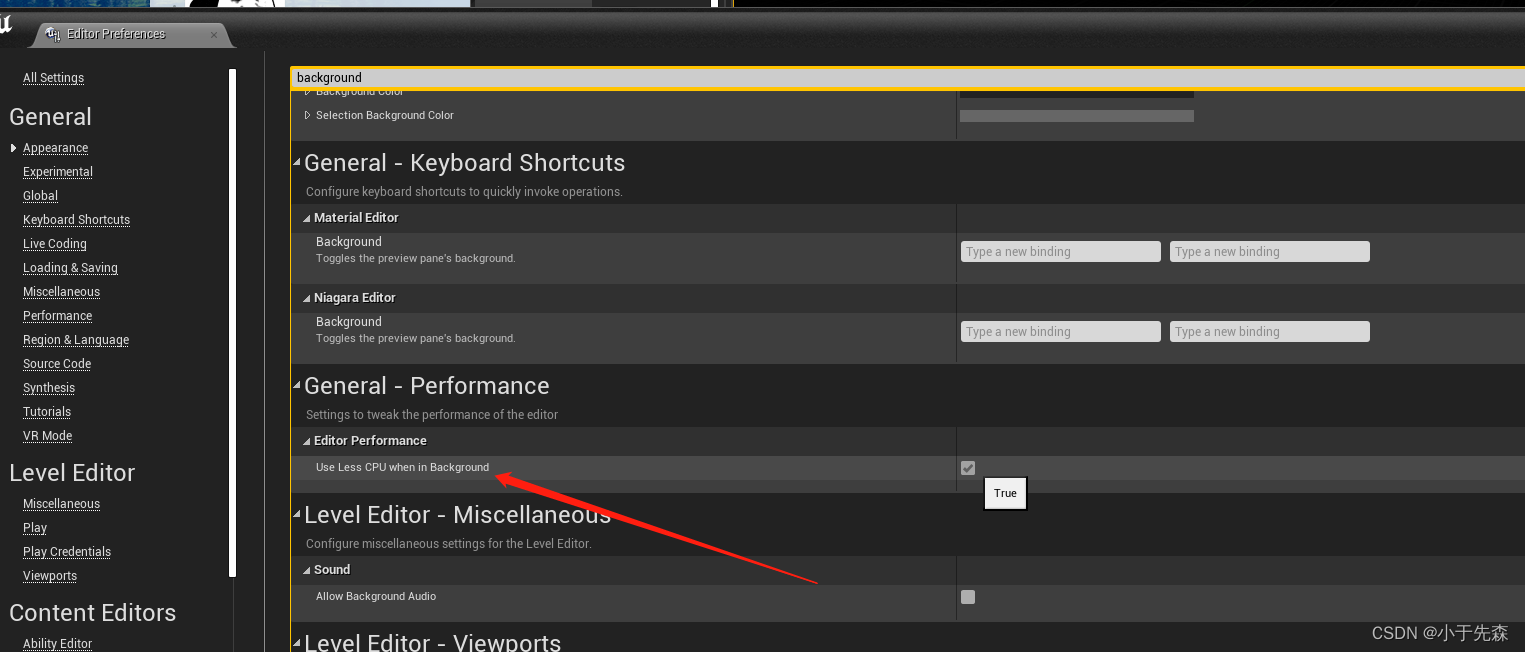This screenshot has width=1525, height=652.
Task: Pick the Selection Background Color swatch
Action: [1076, 116]
